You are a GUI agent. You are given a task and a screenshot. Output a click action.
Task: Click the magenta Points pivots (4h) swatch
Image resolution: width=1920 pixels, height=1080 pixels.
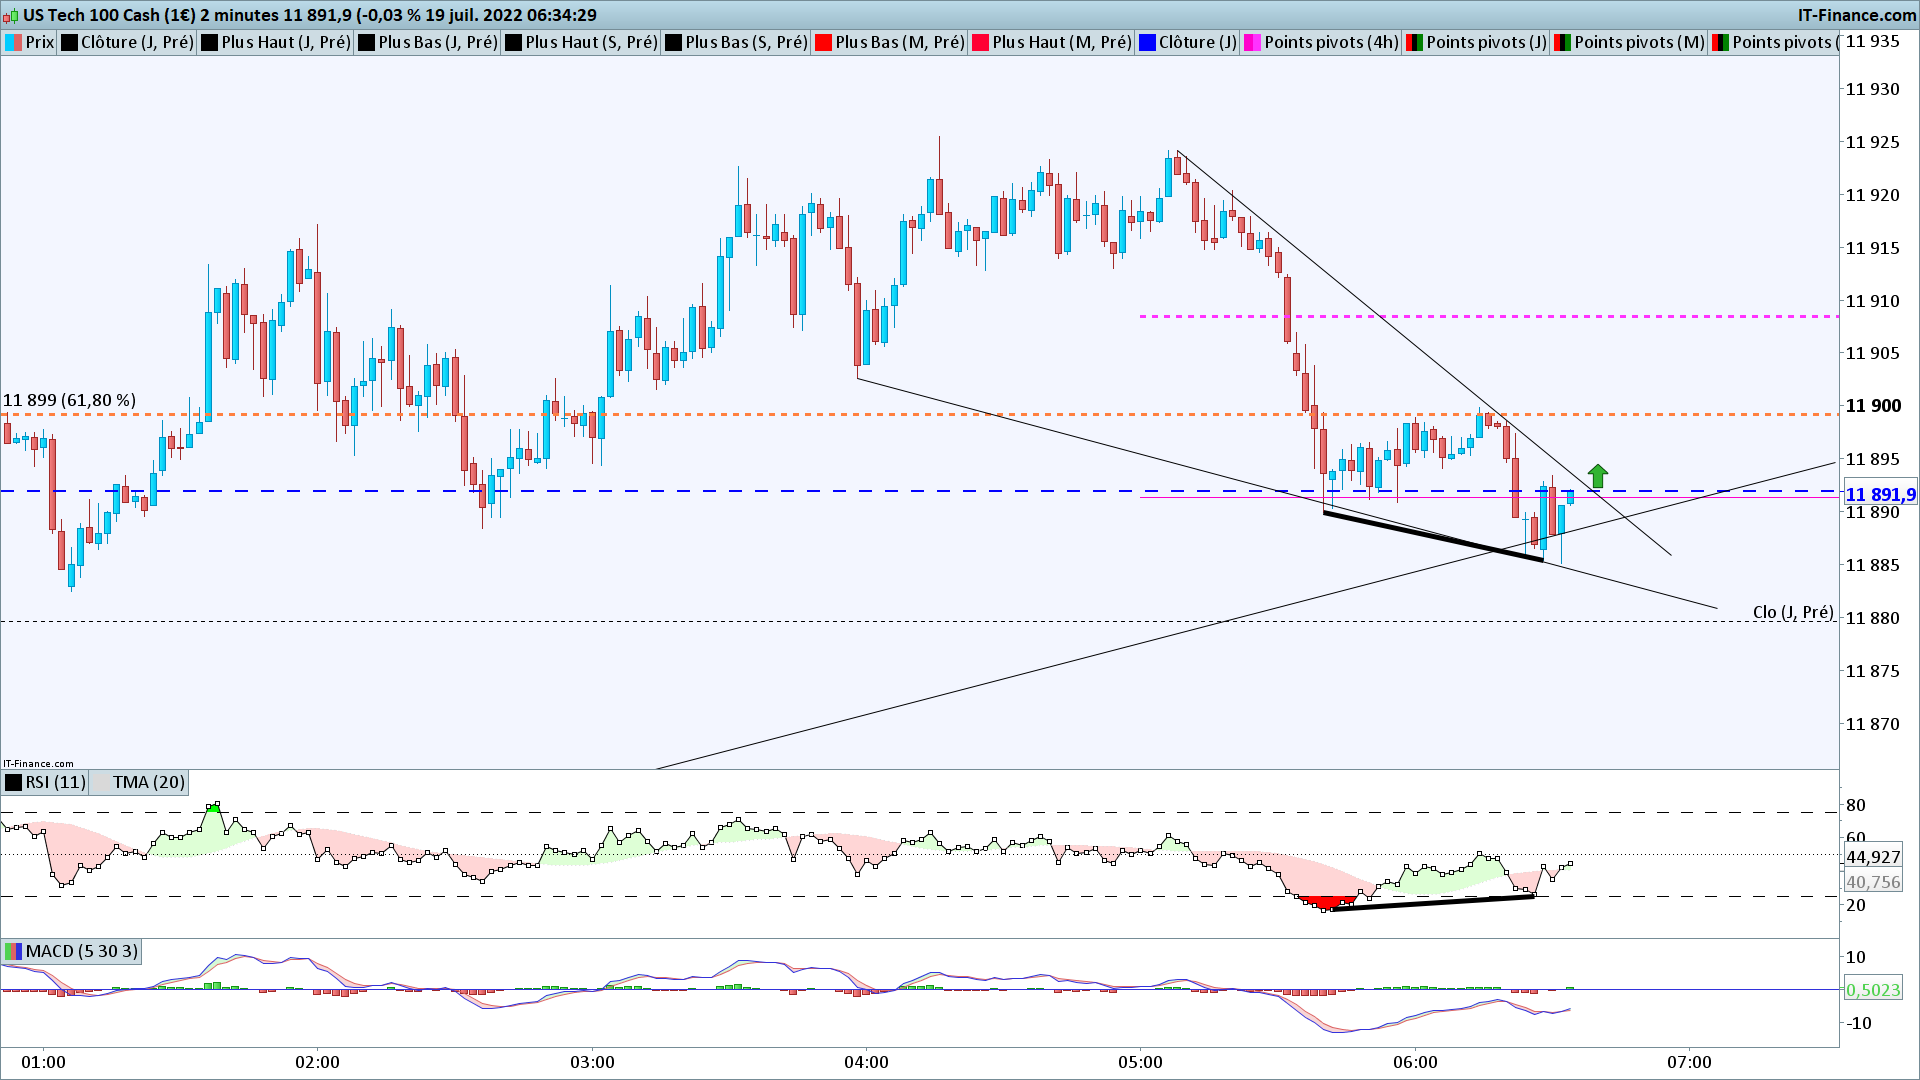(x=1252, y=42)
